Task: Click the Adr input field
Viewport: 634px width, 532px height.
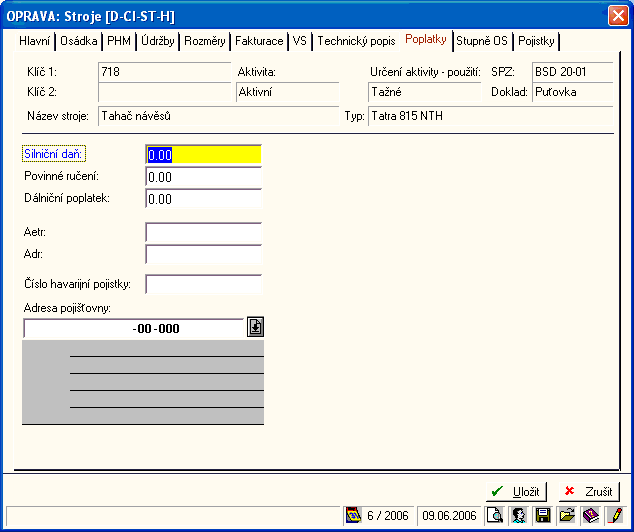Action: [x=203, y=255]
